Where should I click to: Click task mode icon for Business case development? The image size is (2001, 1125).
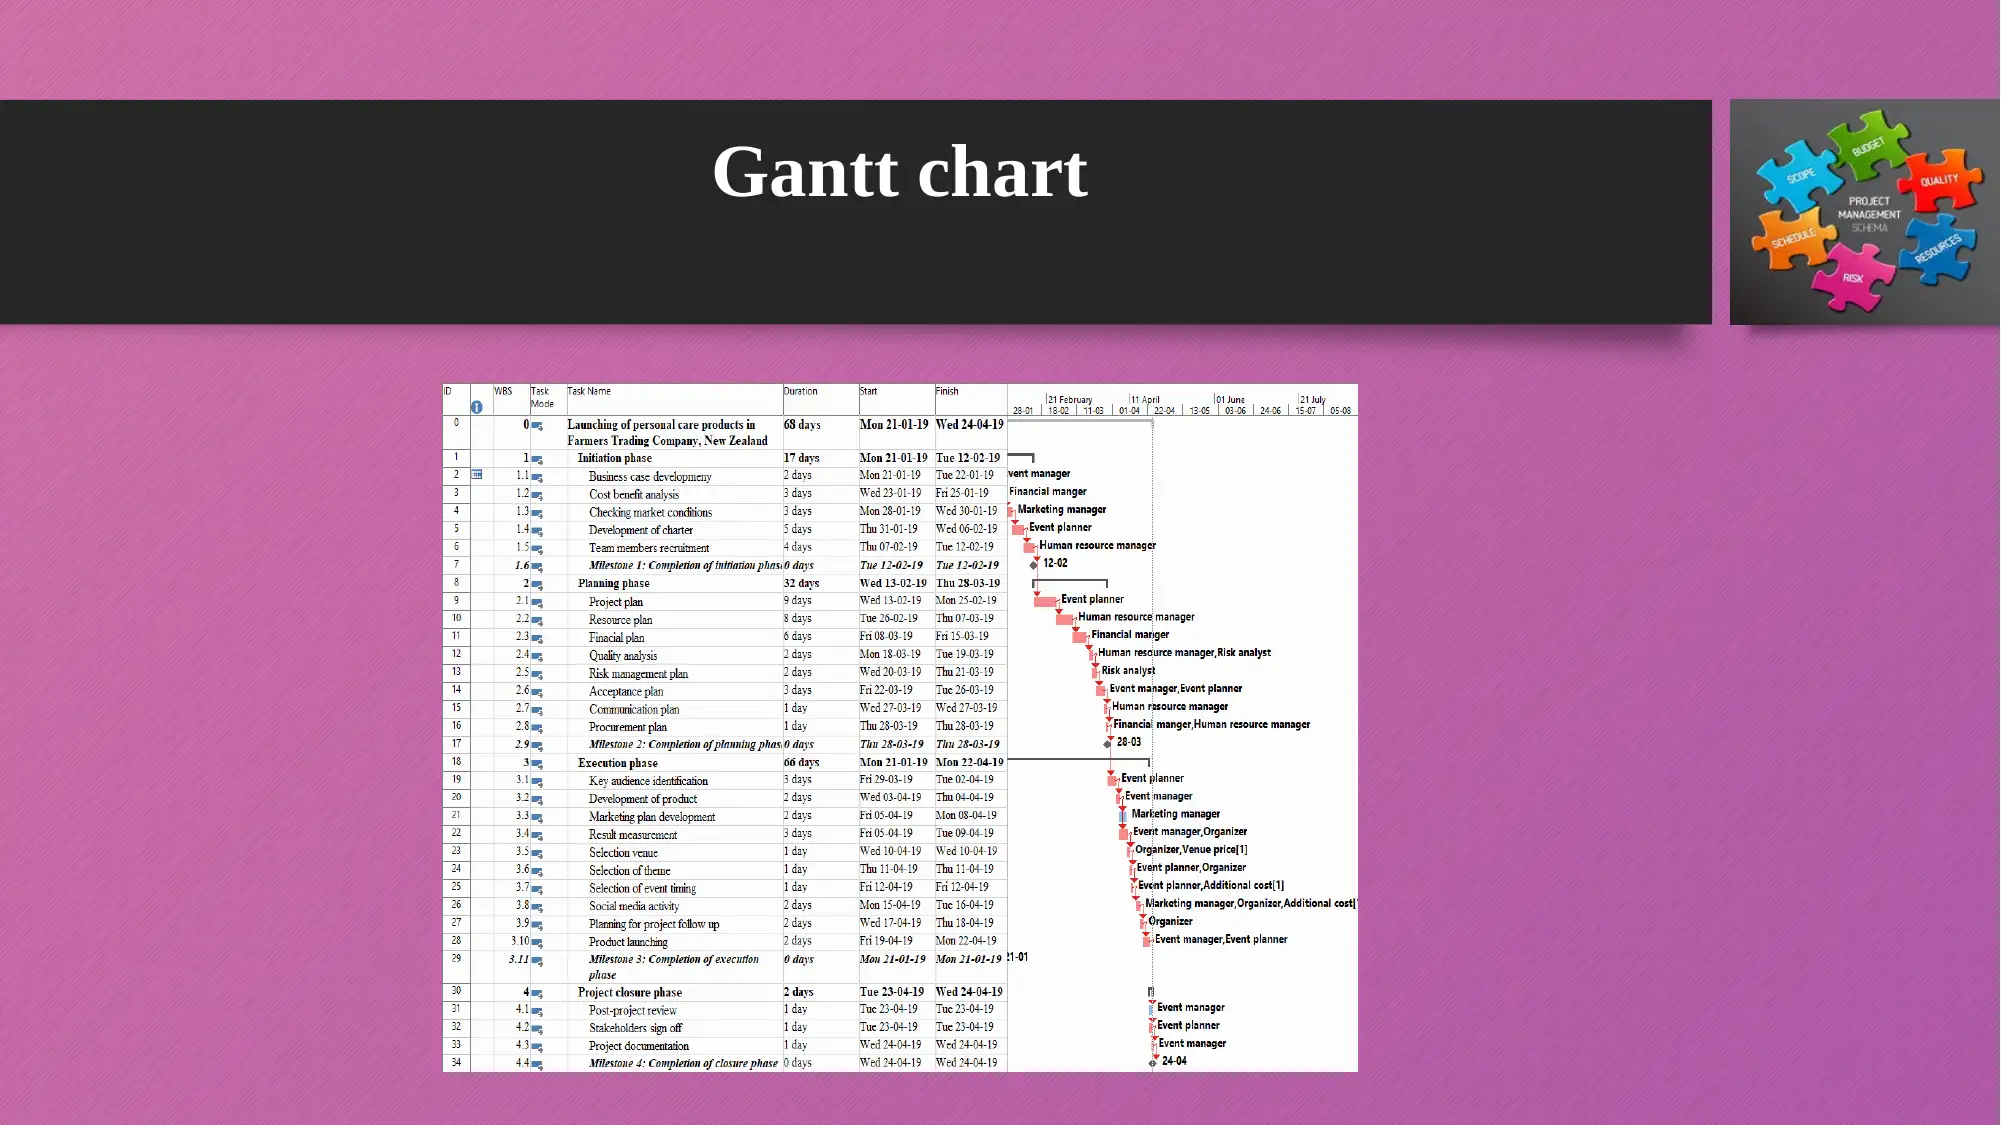[x=537, y=478]
